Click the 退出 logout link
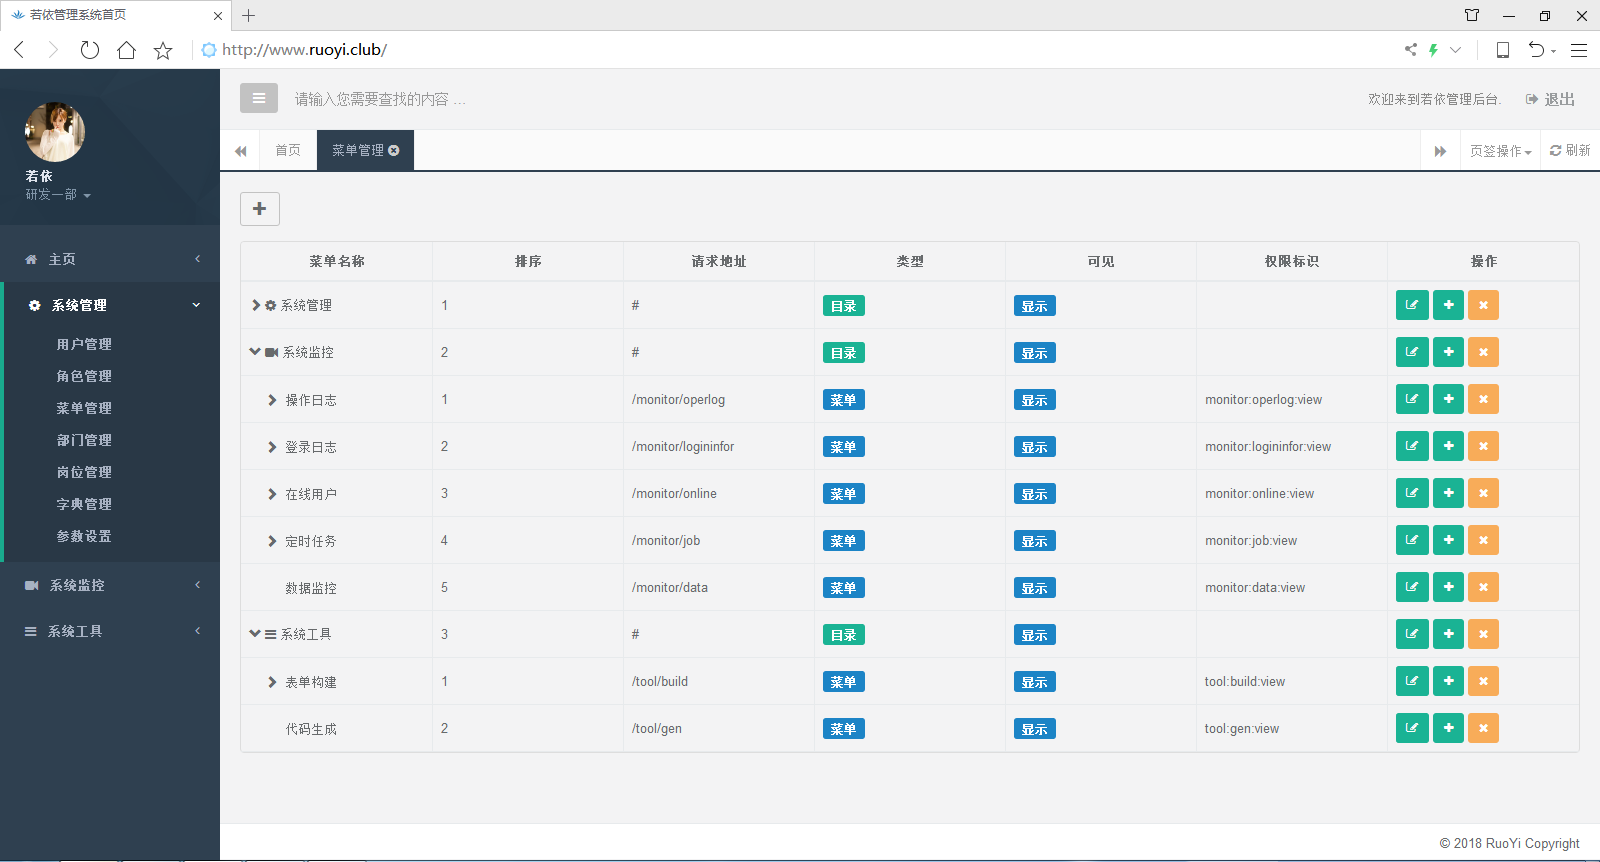 click(x=1550, y=99)
